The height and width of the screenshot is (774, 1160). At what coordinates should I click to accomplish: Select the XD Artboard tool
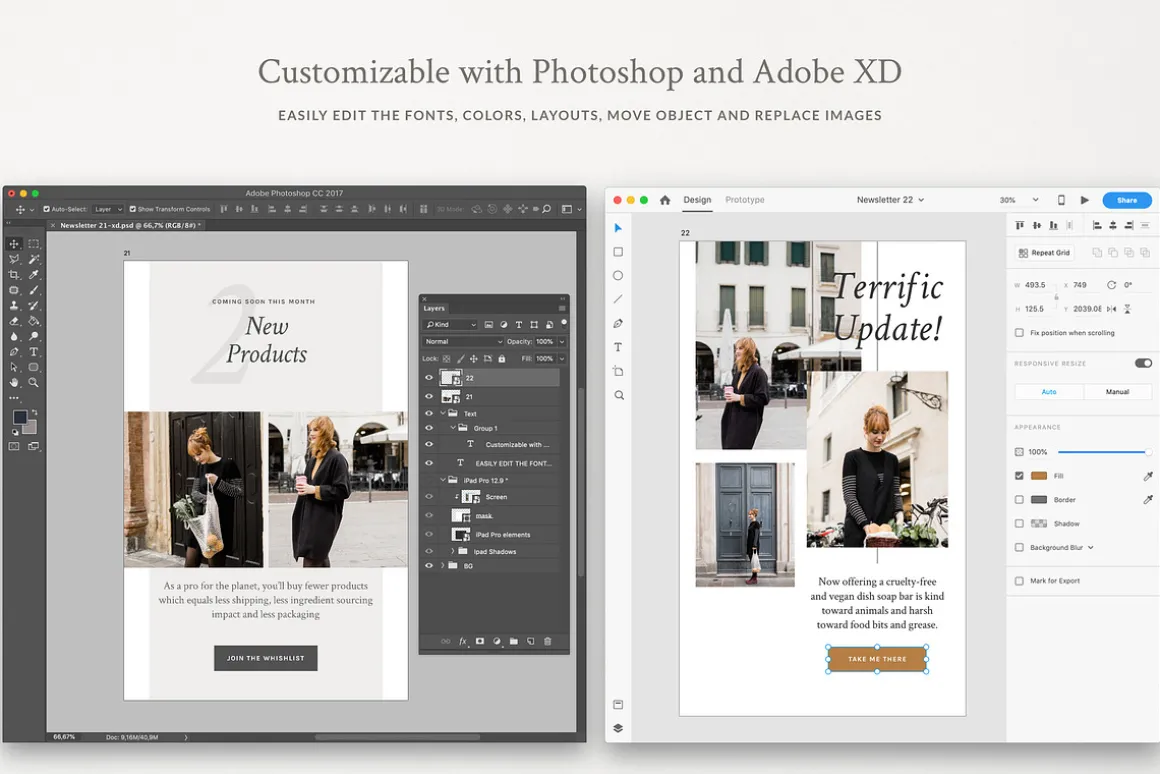[x=618, y=371]
